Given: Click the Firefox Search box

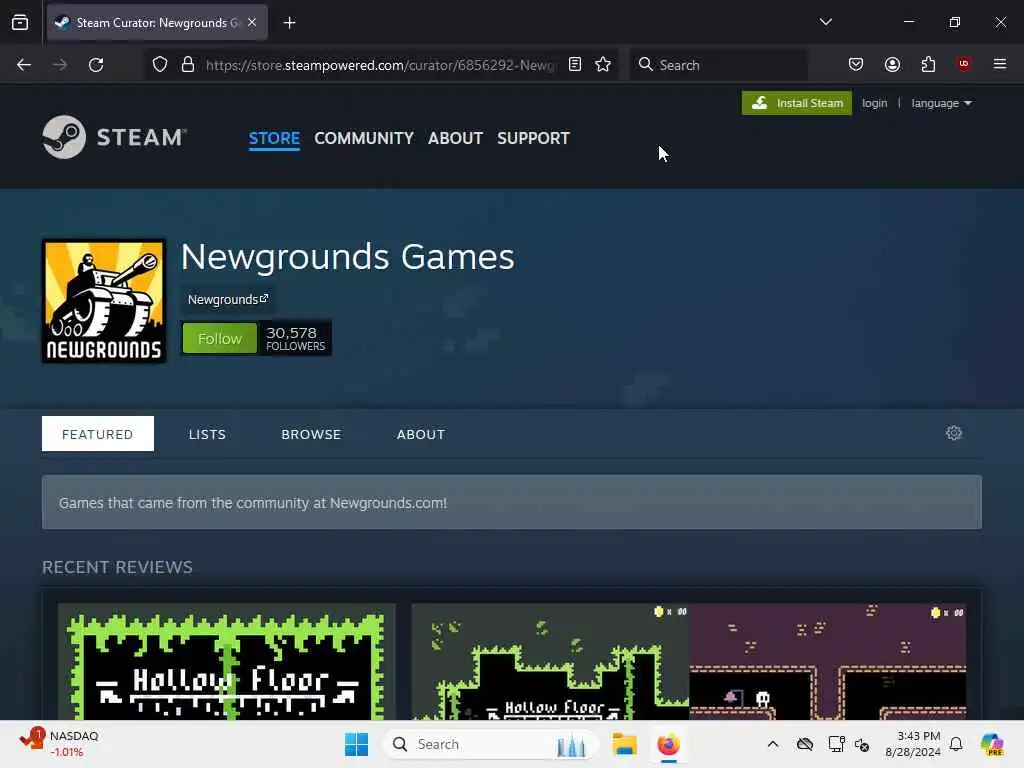Looking at the screenshot, I should (x=718, y=65).
